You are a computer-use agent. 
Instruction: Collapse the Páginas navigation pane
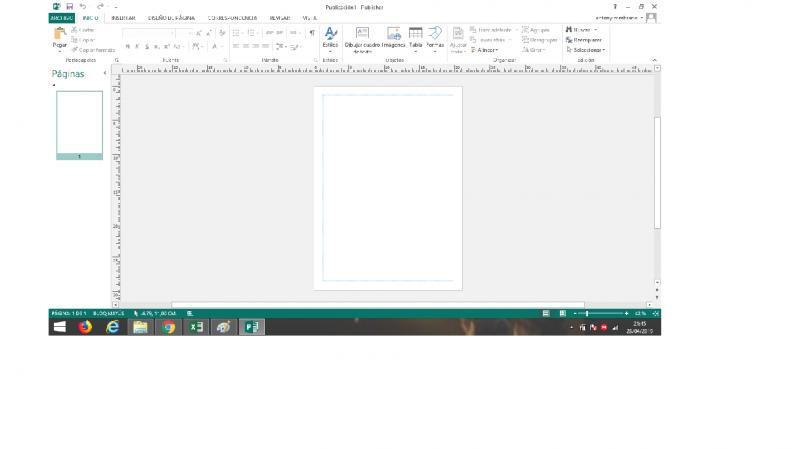pos(105,73)
